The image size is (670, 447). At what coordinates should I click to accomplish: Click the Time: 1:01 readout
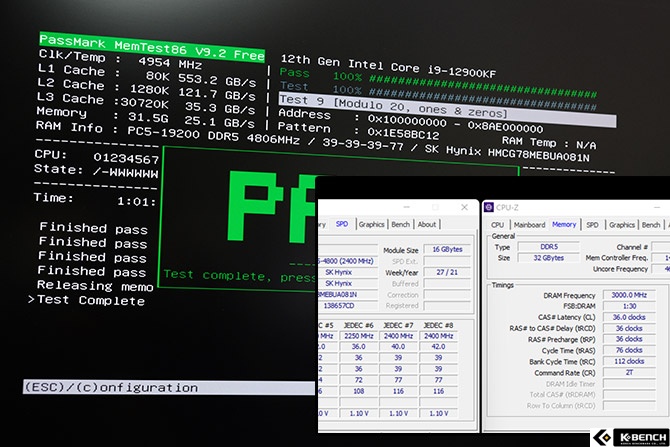click(95, 200)
